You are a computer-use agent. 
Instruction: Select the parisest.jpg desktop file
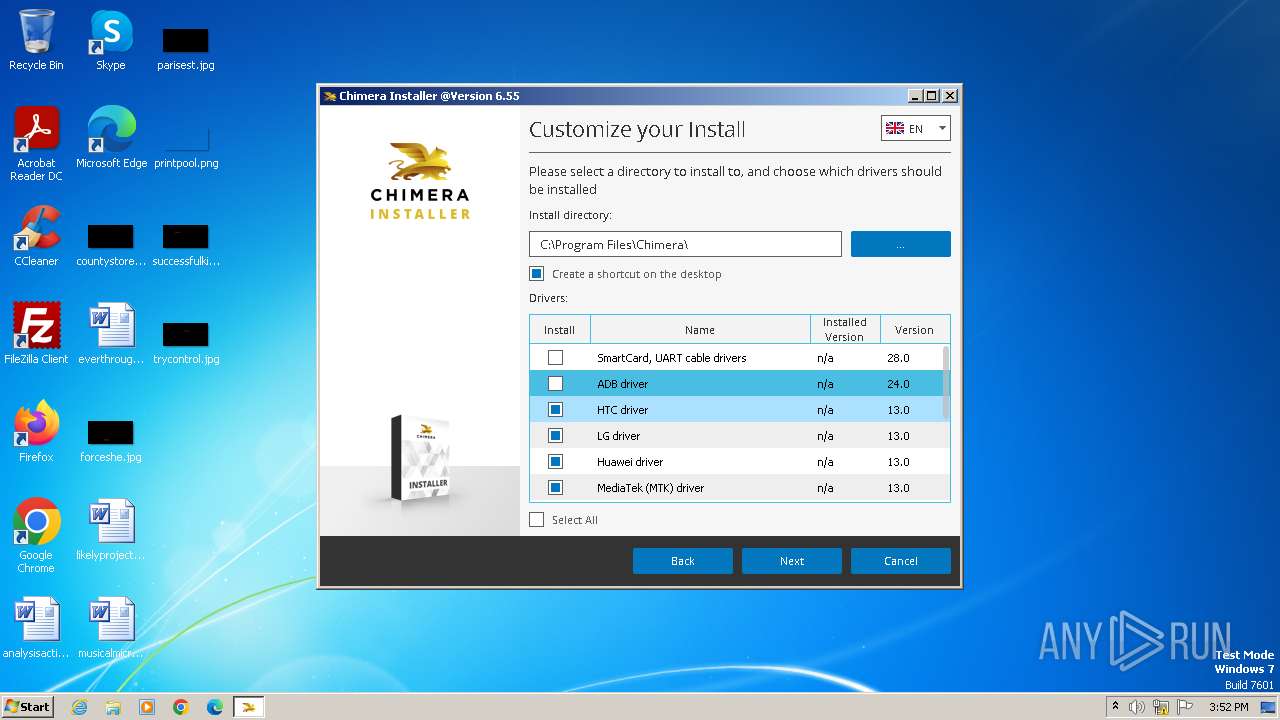[186, 48]
